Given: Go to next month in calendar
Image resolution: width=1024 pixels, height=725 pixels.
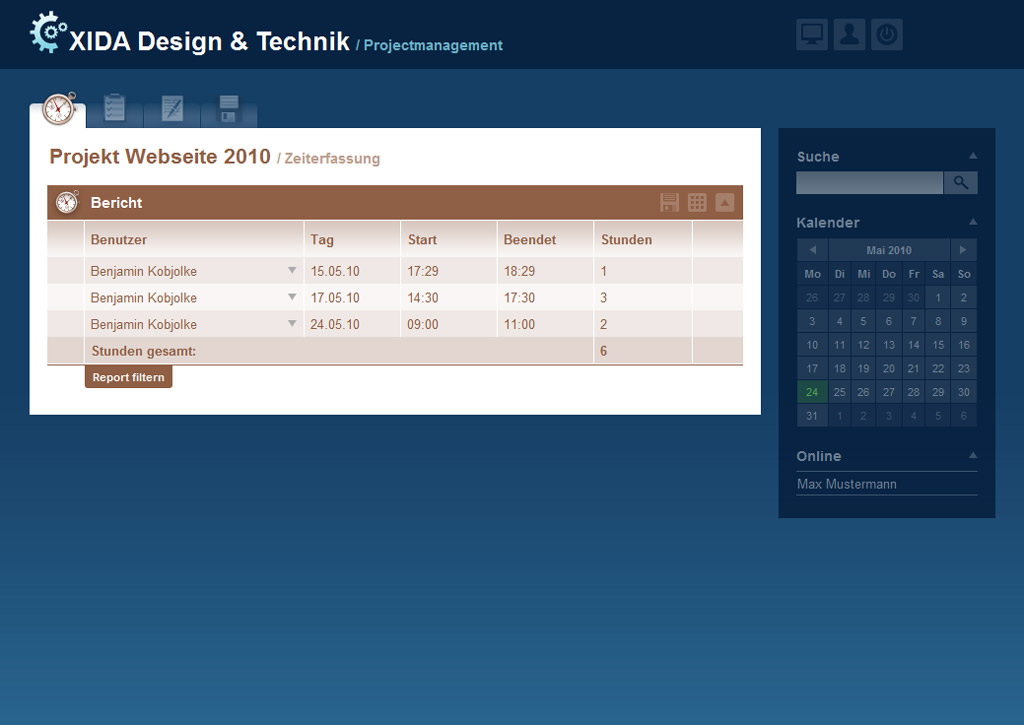Looking at the screenshot, I should pyautogui.click(x=963, y=250).
